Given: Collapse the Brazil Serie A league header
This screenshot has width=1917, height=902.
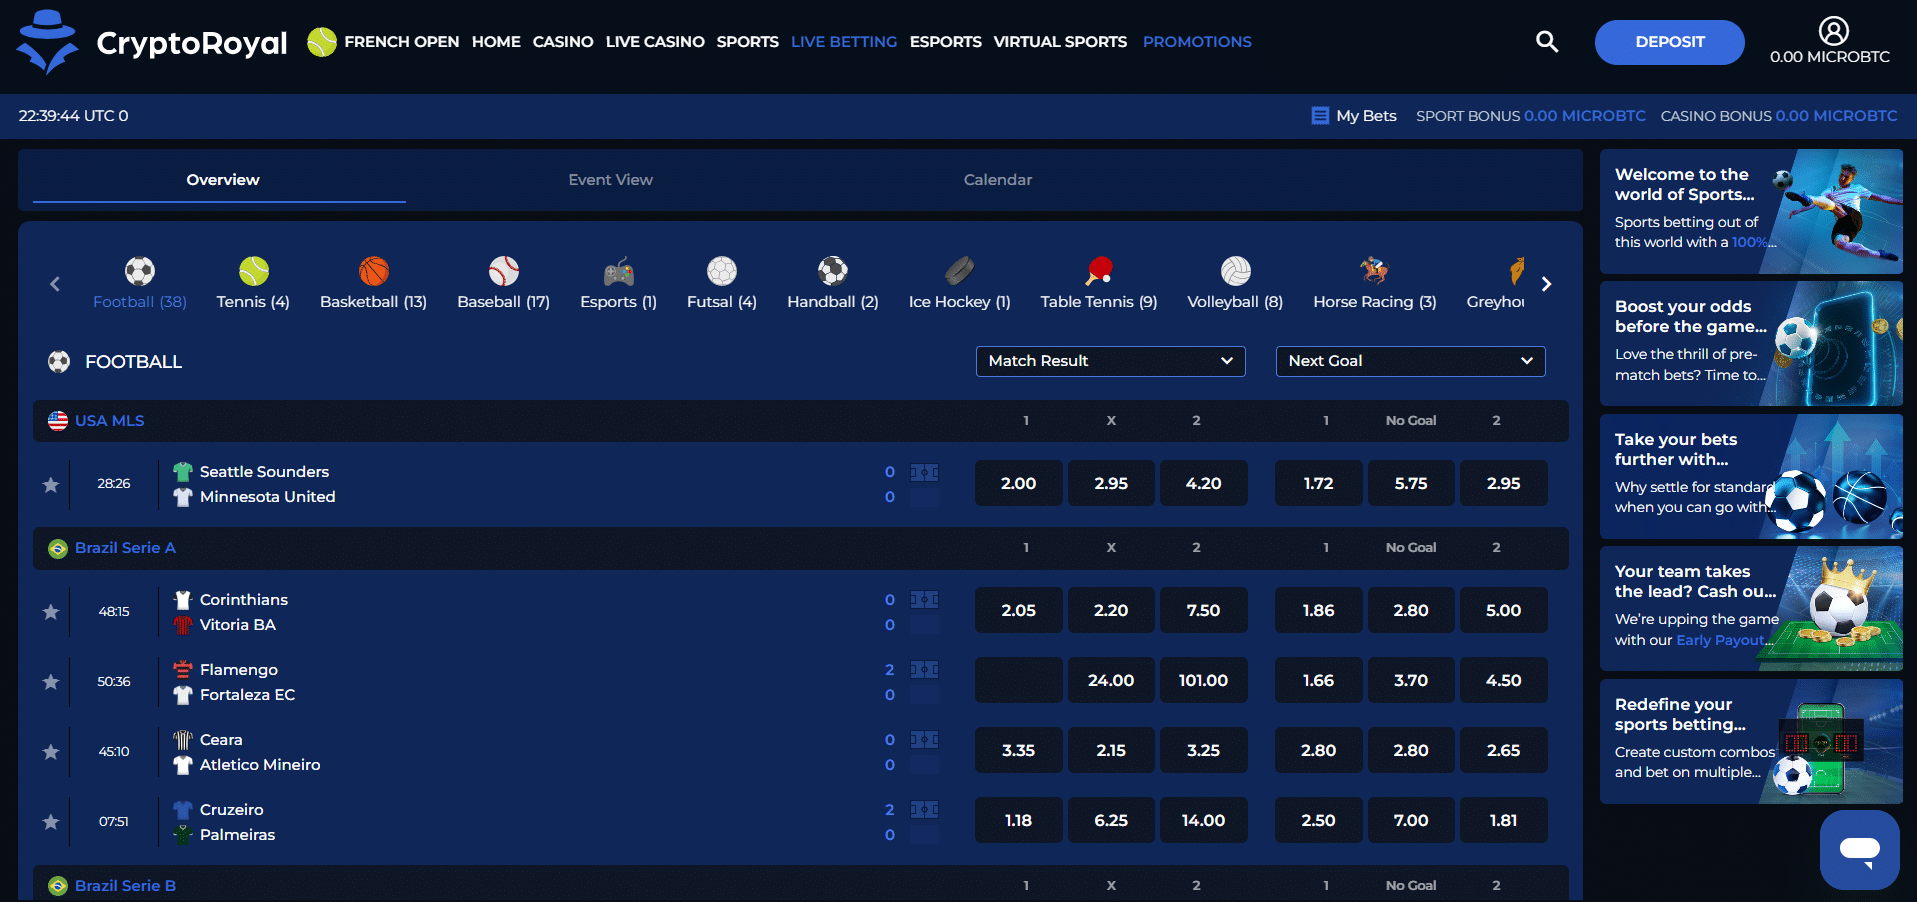Looking at the screenshot, I should pos(800,548).
